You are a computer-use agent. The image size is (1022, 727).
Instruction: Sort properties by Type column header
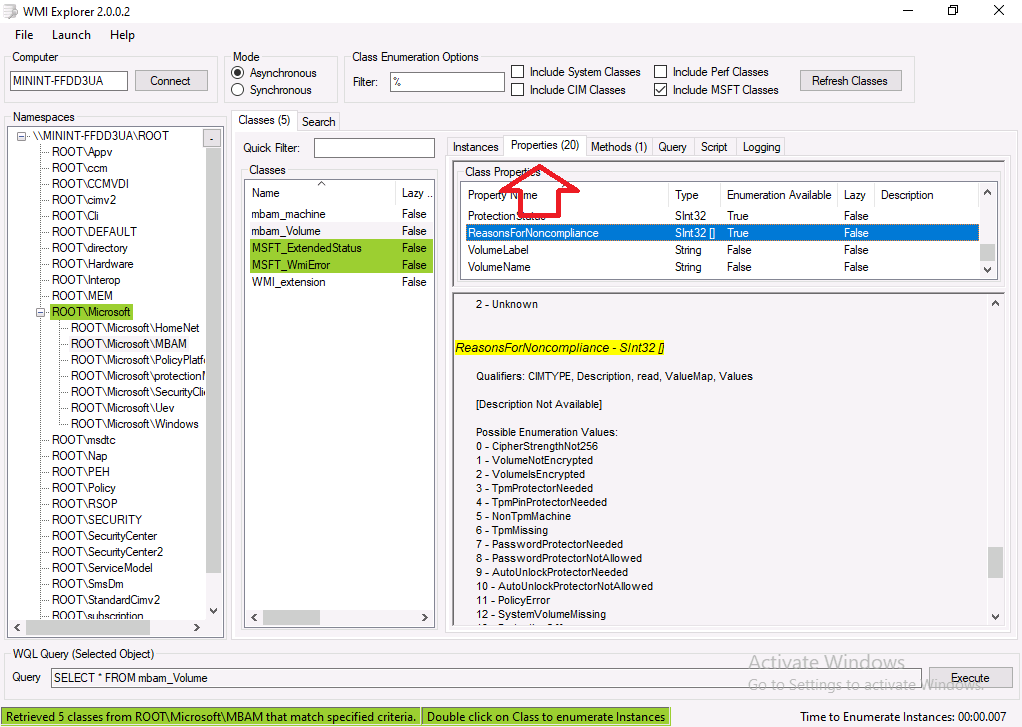coord(695,195)
